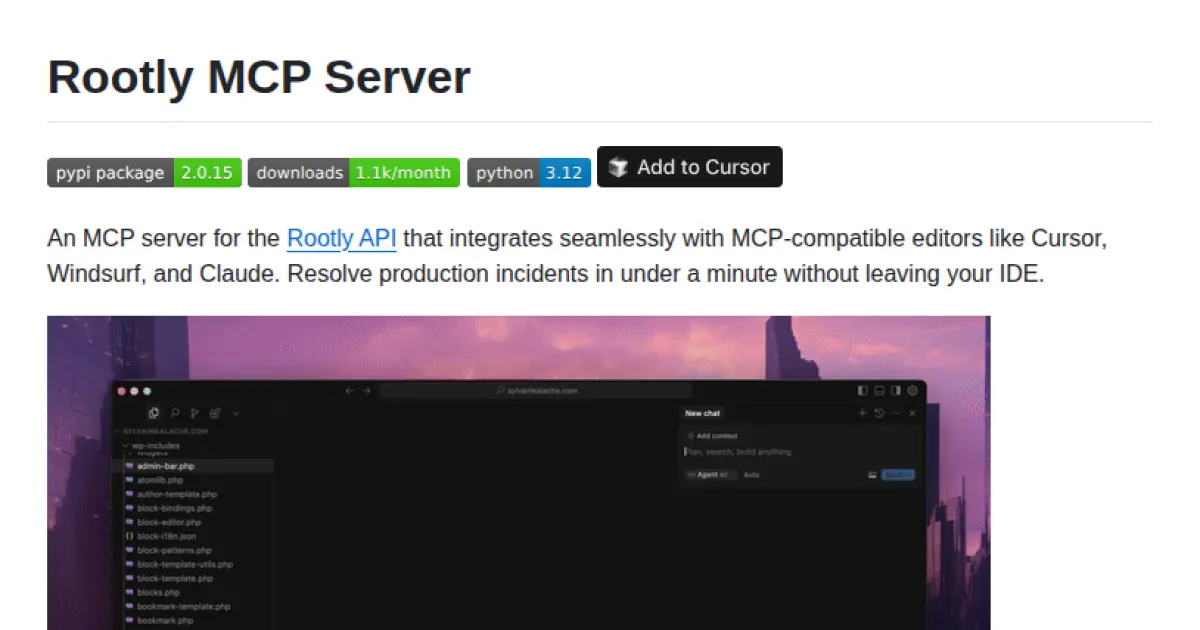Open the Extensions icon in the editor toolbar
This screenshot has height=630, width=1200.
[x=215, y=413]
